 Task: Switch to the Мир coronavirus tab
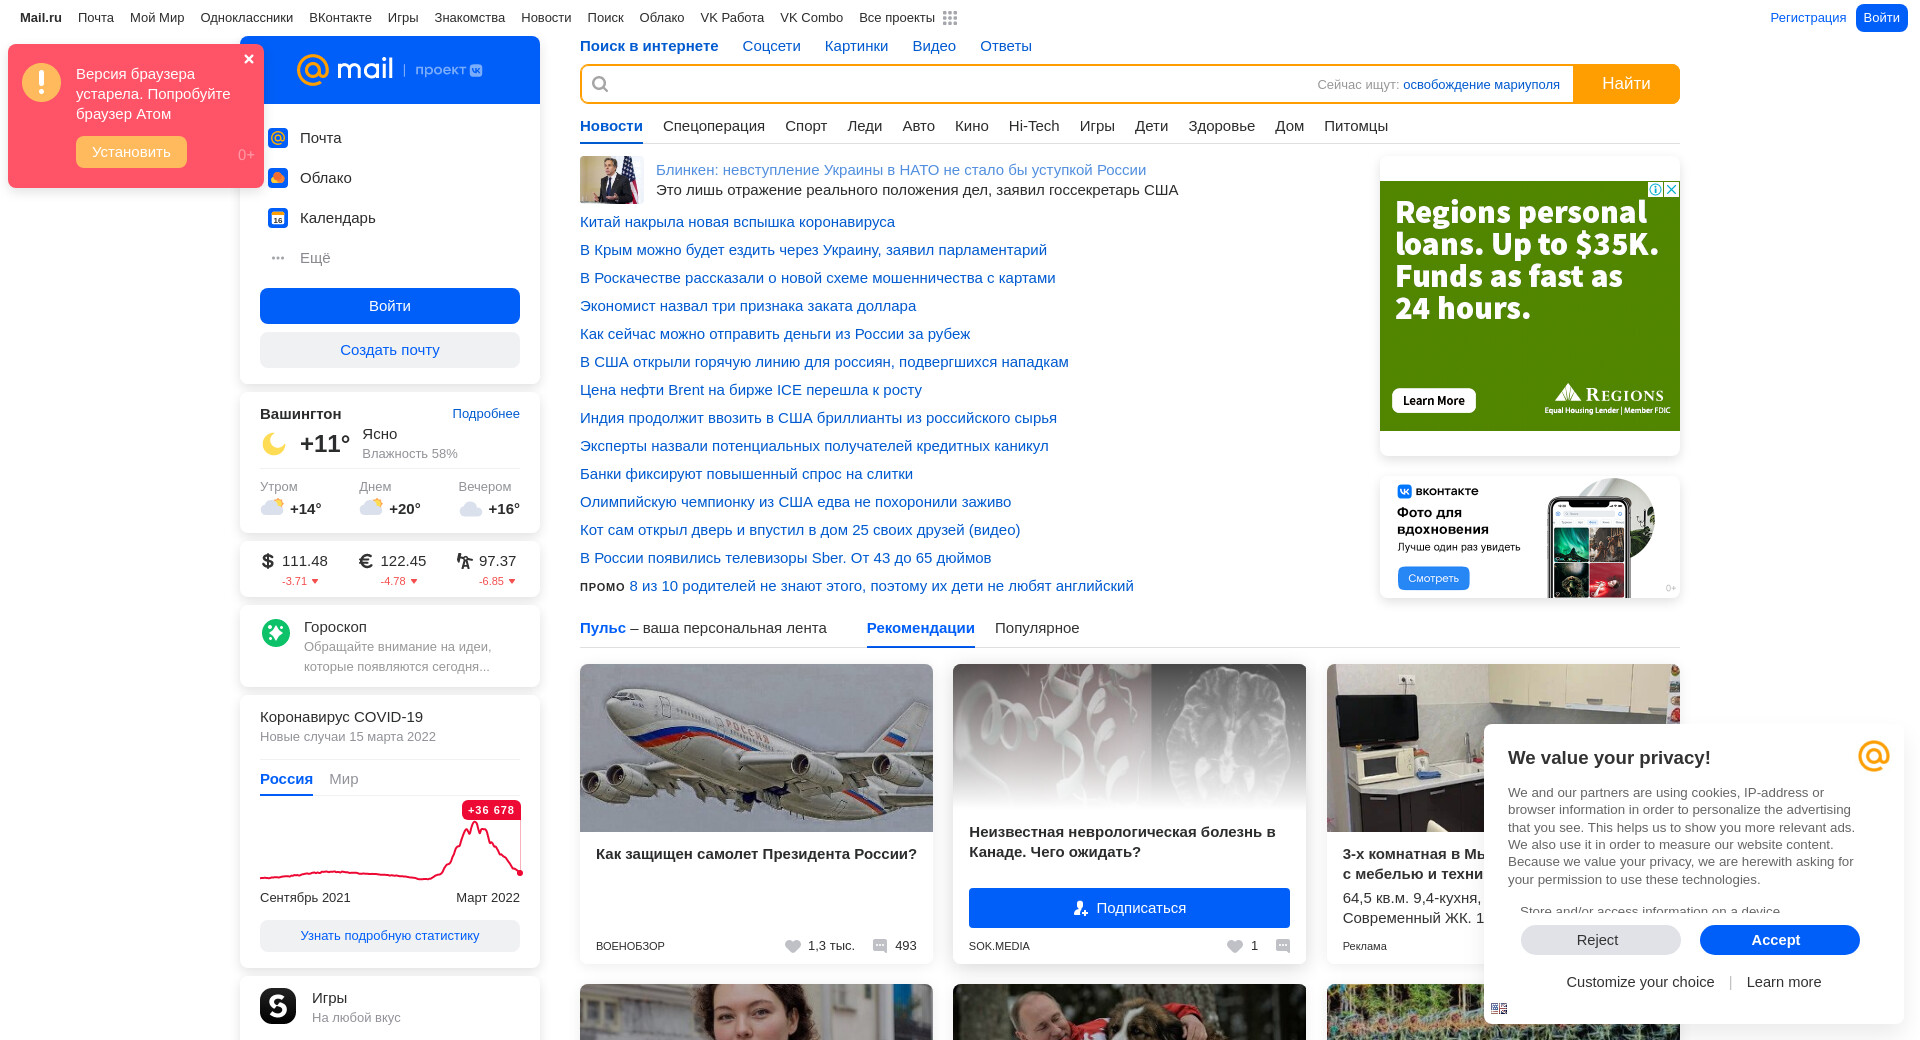tap(343, 779)
